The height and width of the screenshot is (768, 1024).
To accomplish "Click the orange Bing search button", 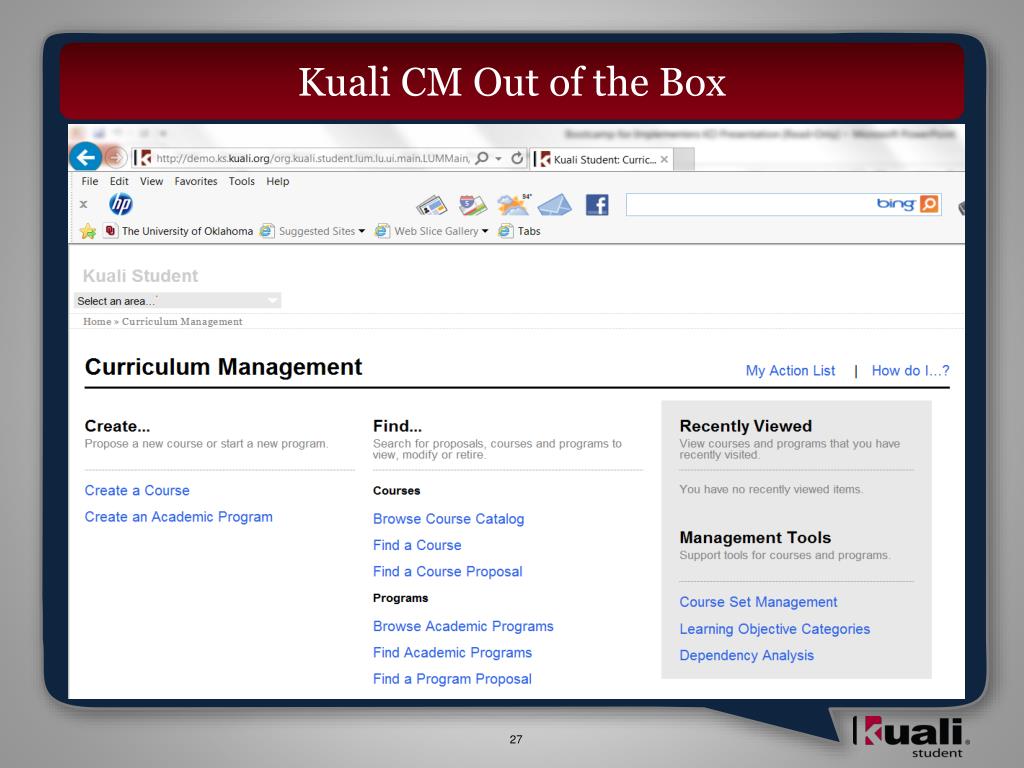I will point(929,204).
